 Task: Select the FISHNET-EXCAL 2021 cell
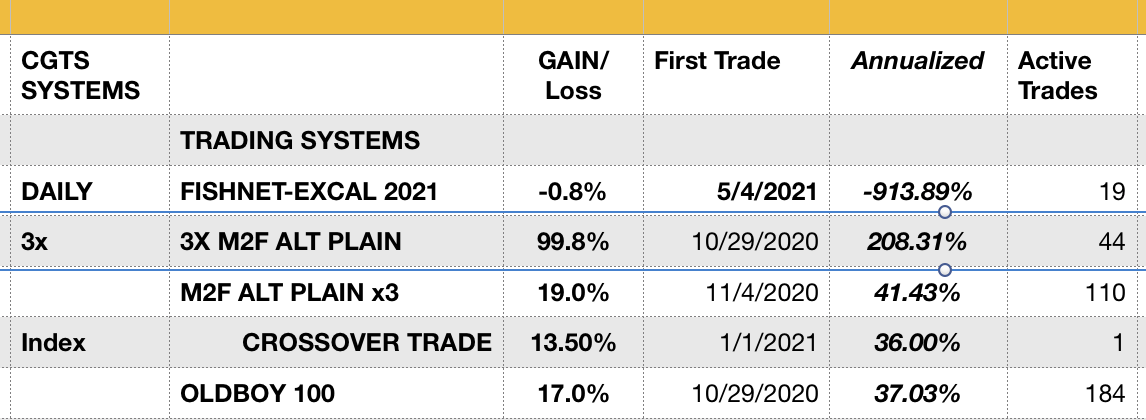(x=337, y=191)
